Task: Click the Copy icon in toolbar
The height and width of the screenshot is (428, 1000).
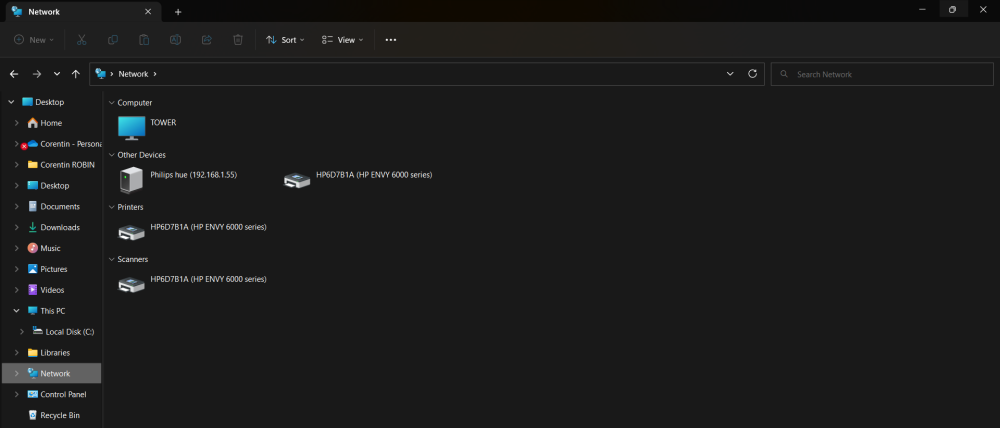Action: (x=113, y=40)
